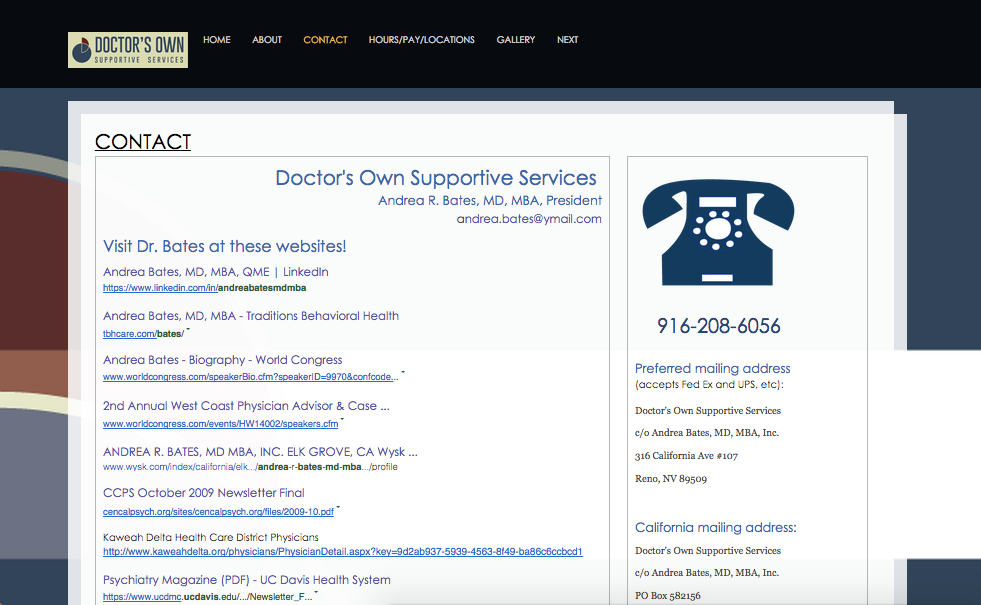Open the linkedin.com/in/andreabatesmdmba link
Screen dimensions: 981x605
205,288
